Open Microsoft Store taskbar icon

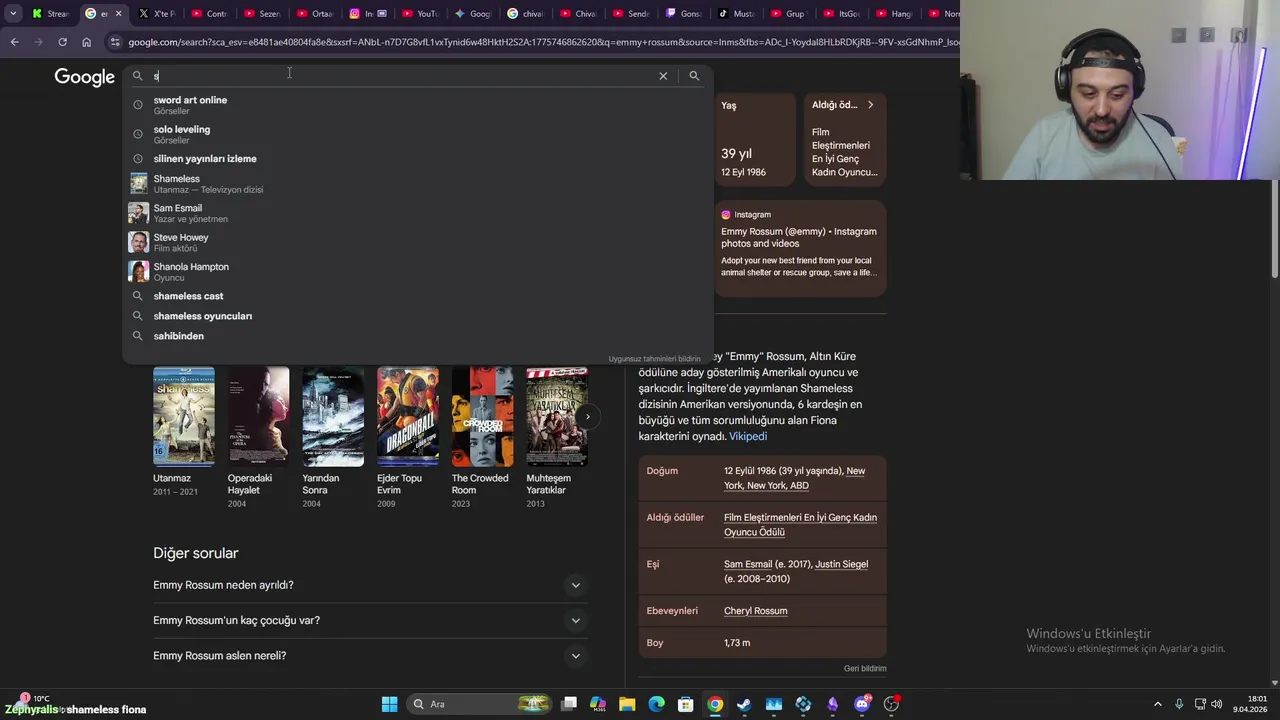coord(685,704)
